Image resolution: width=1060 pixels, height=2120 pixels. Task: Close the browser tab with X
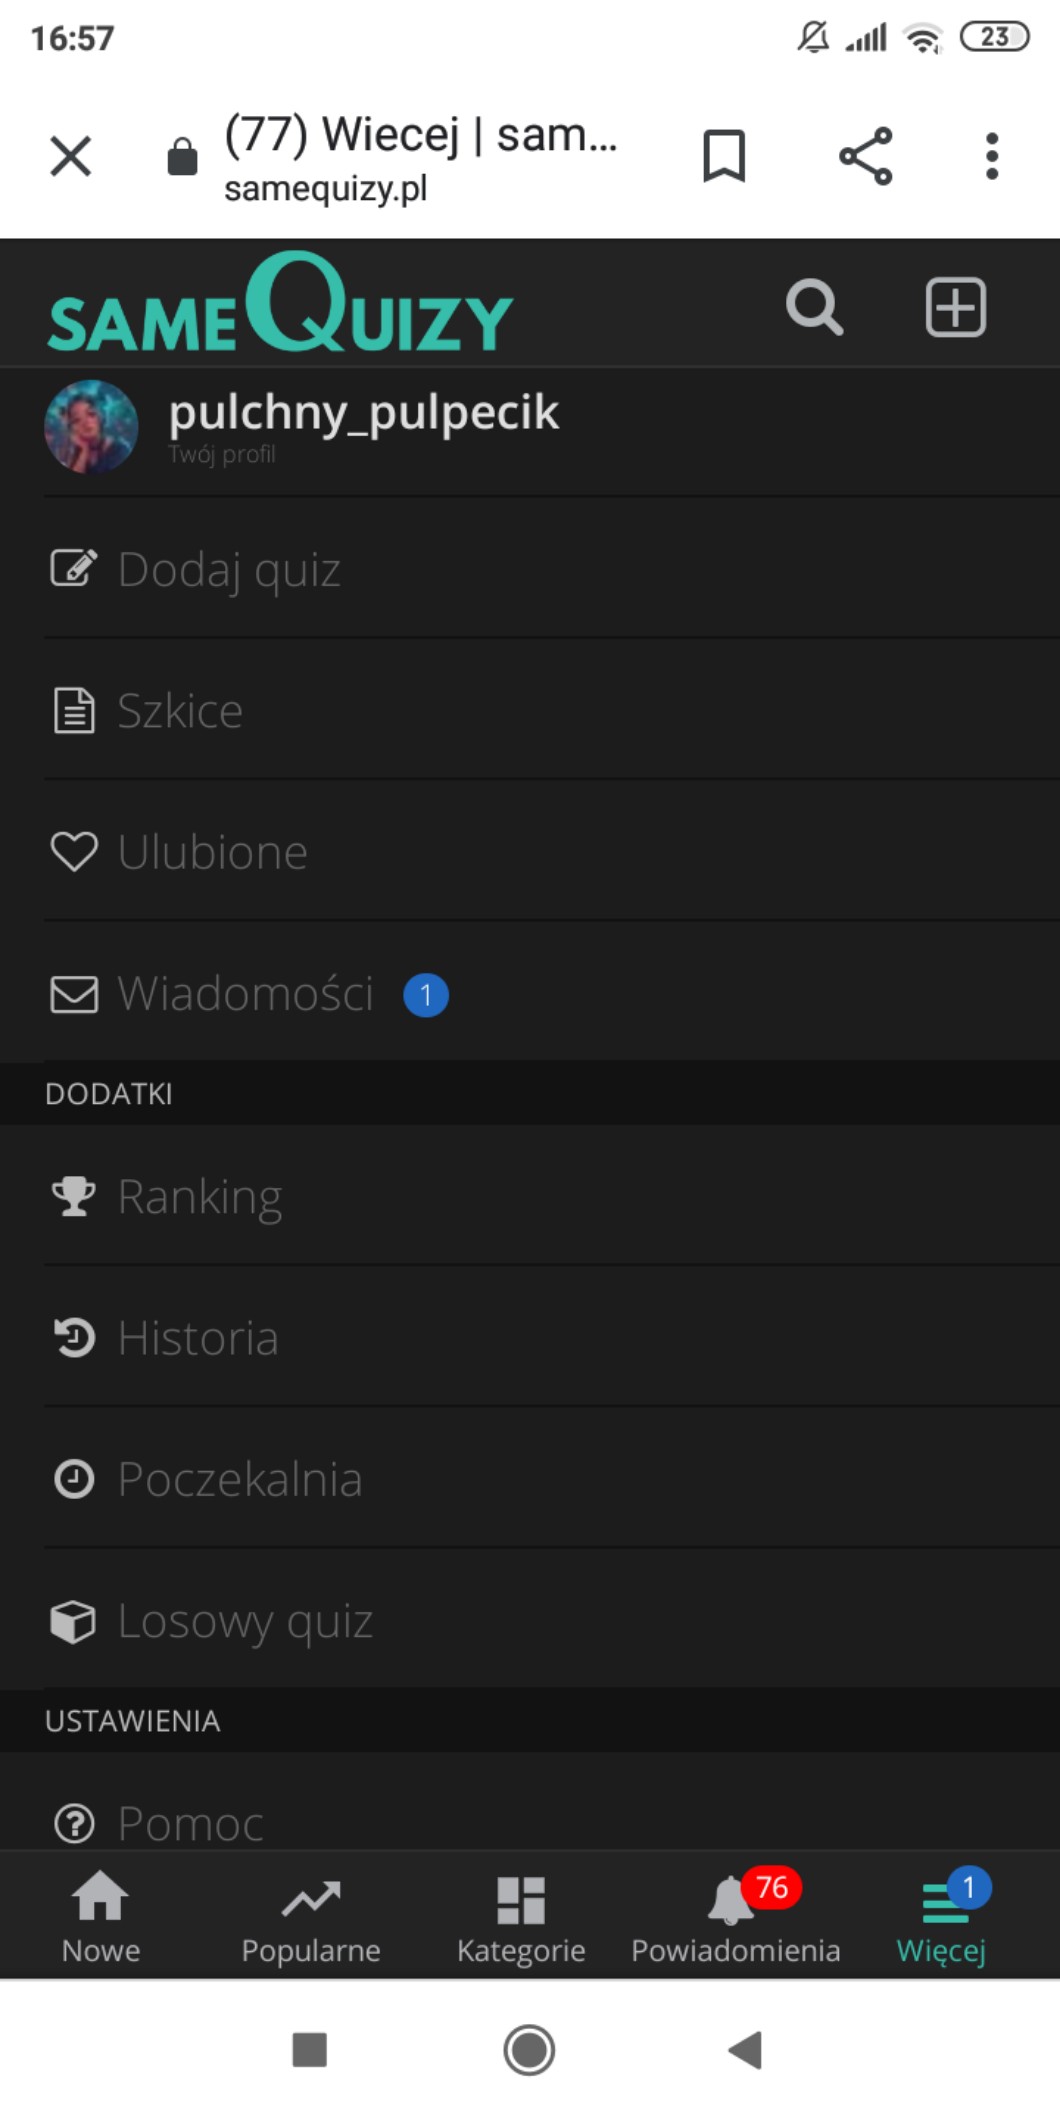[x=71, y=156]
